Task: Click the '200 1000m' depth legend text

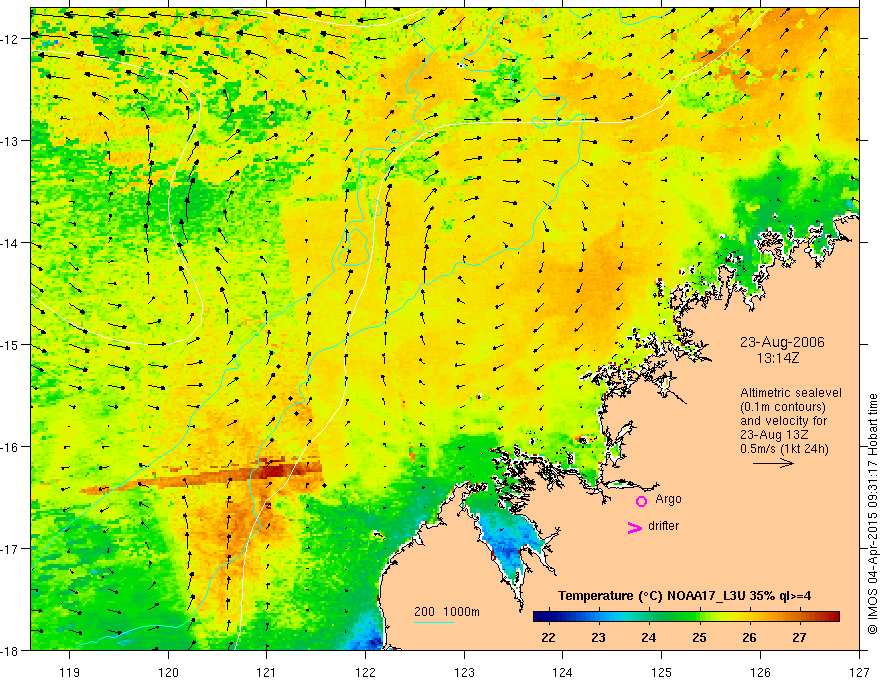Action: tap(447, 612)
